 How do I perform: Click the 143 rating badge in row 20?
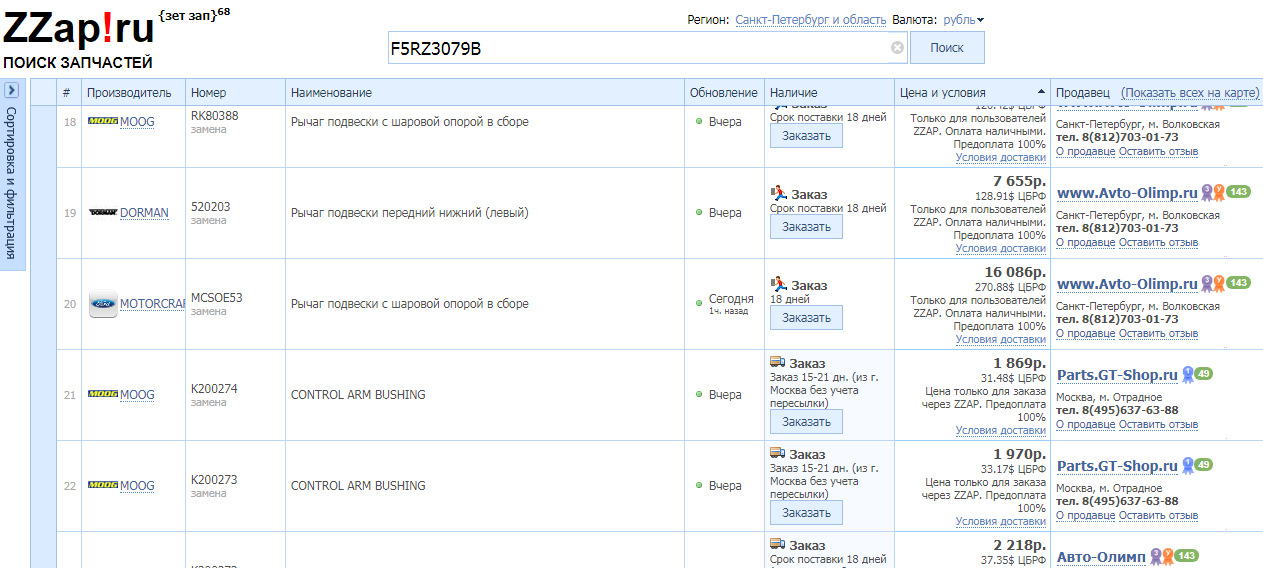pyautogui.click(x=1239, y=283)
